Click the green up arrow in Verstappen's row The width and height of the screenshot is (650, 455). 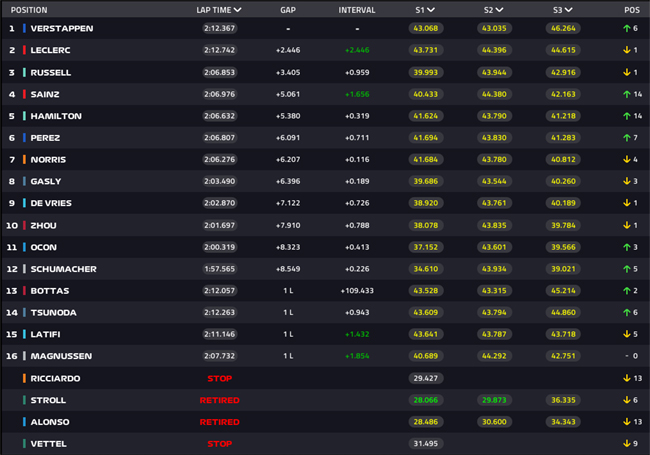(622, 28)
